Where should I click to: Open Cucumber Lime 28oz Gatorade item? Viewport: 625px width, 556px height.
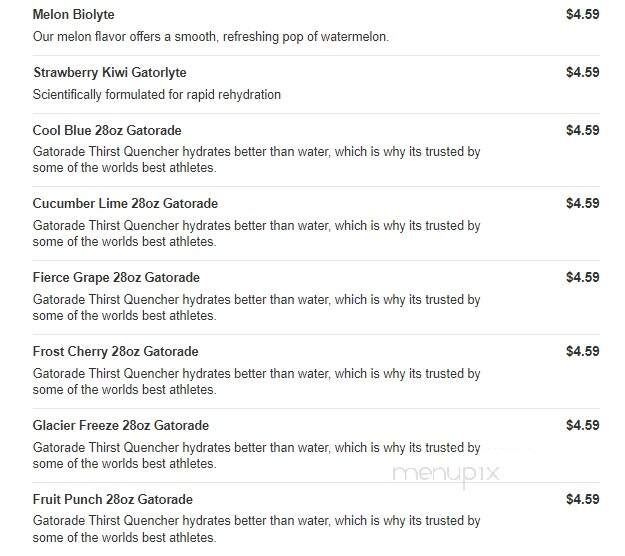(125, 203)
